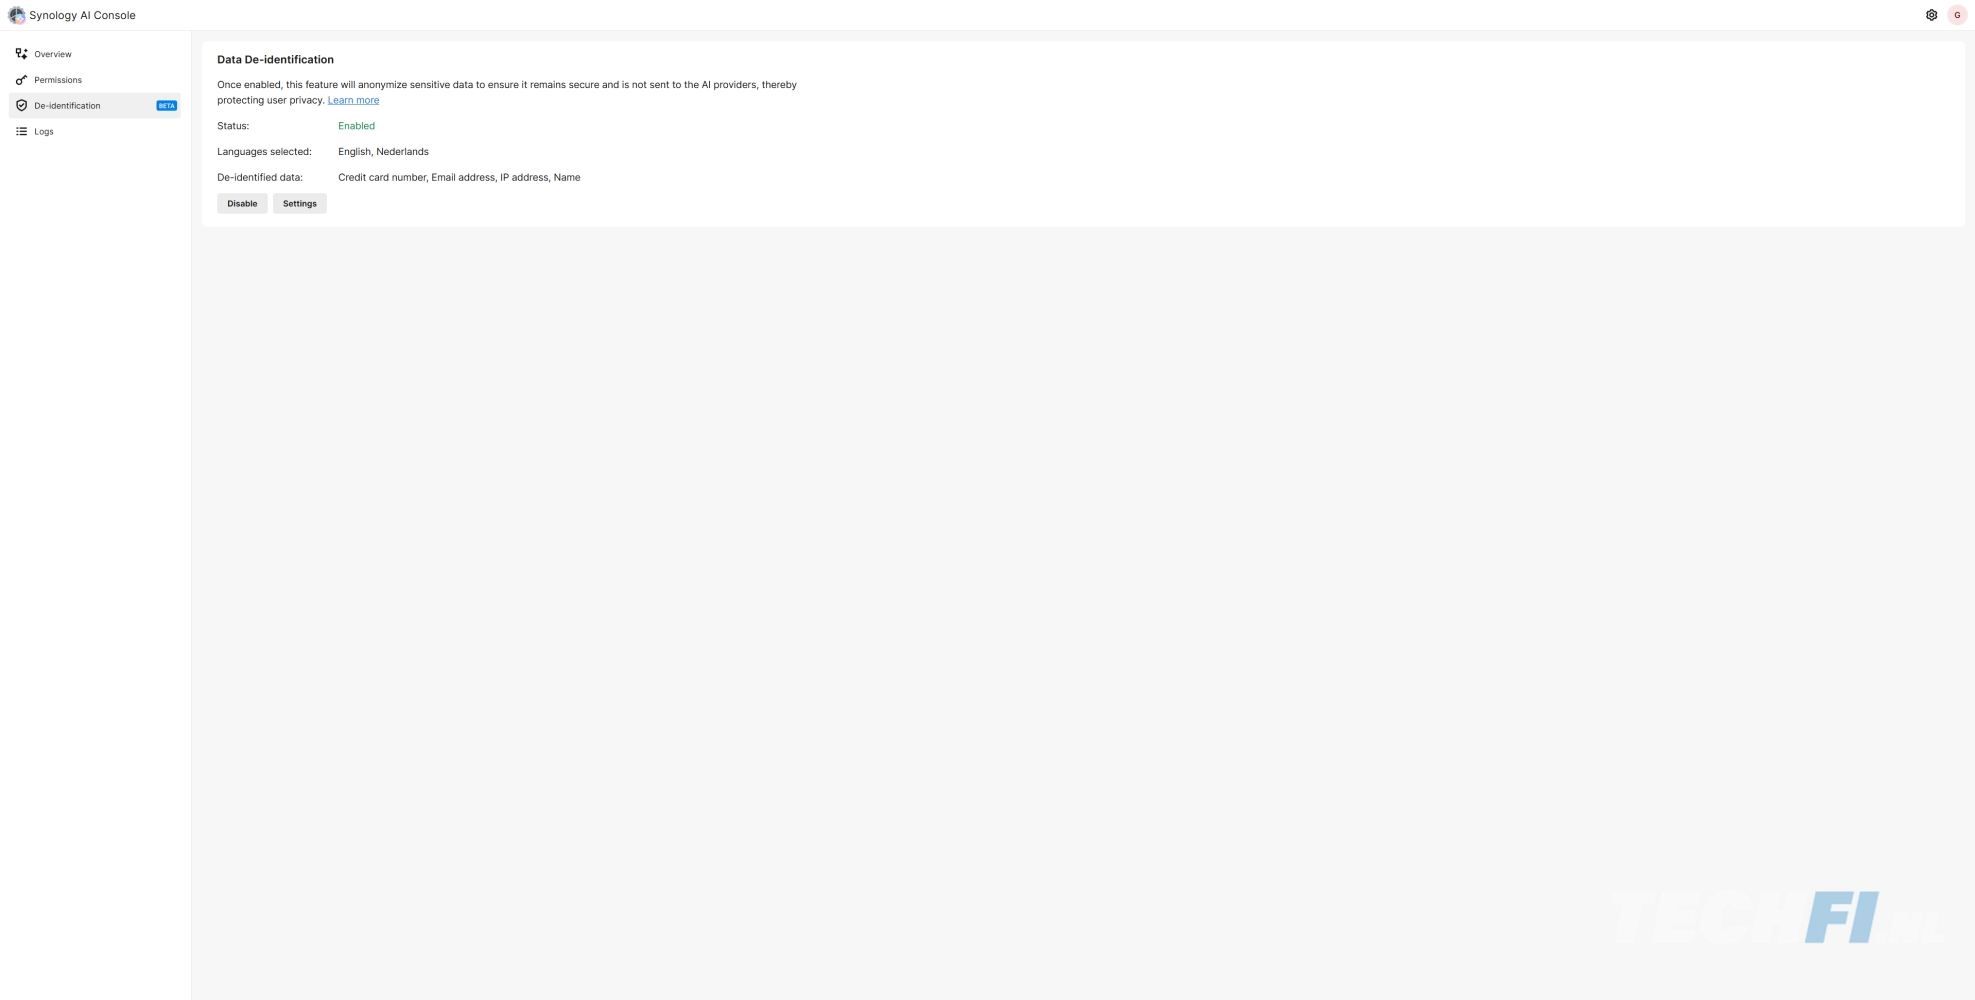Image resolution: width=1975 pixels, height=1000 pixels.
Task: Click the green Enabled status text
Action: coord(356,126)
